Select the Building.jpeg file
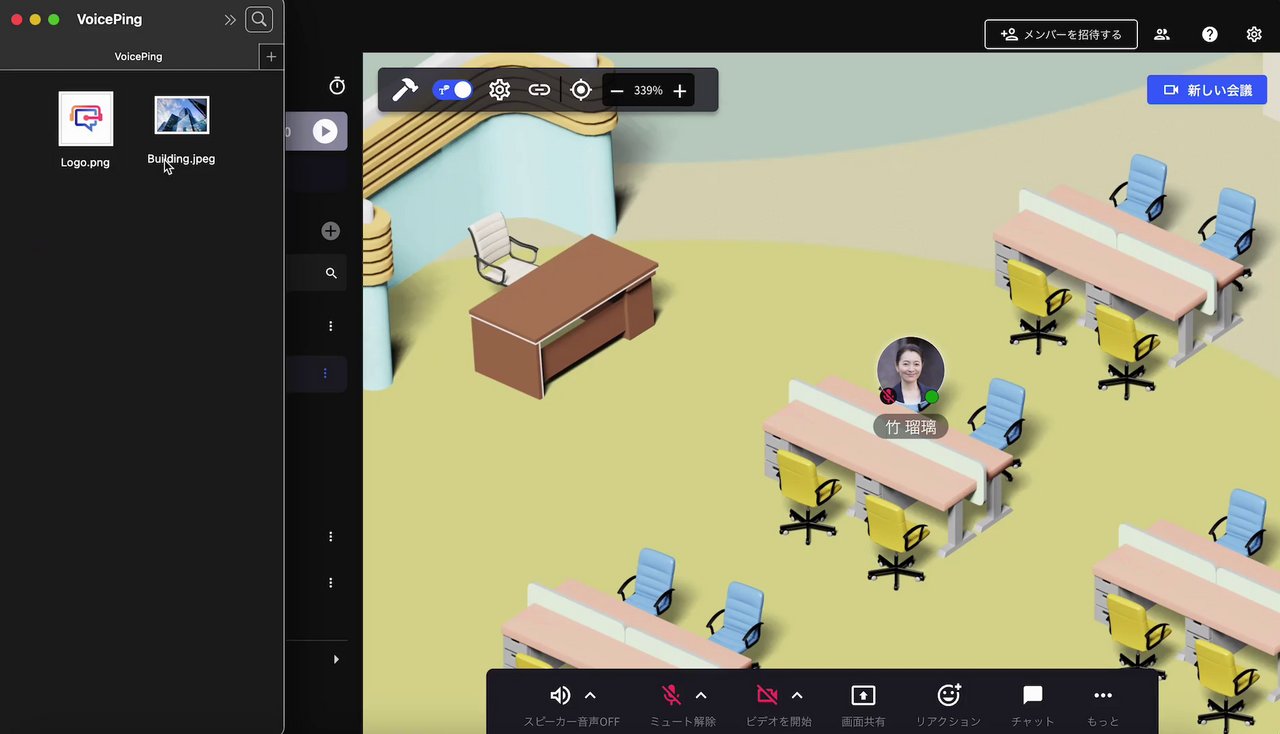The height and width of the screenshot is (734, 1280). click(182, 115)
